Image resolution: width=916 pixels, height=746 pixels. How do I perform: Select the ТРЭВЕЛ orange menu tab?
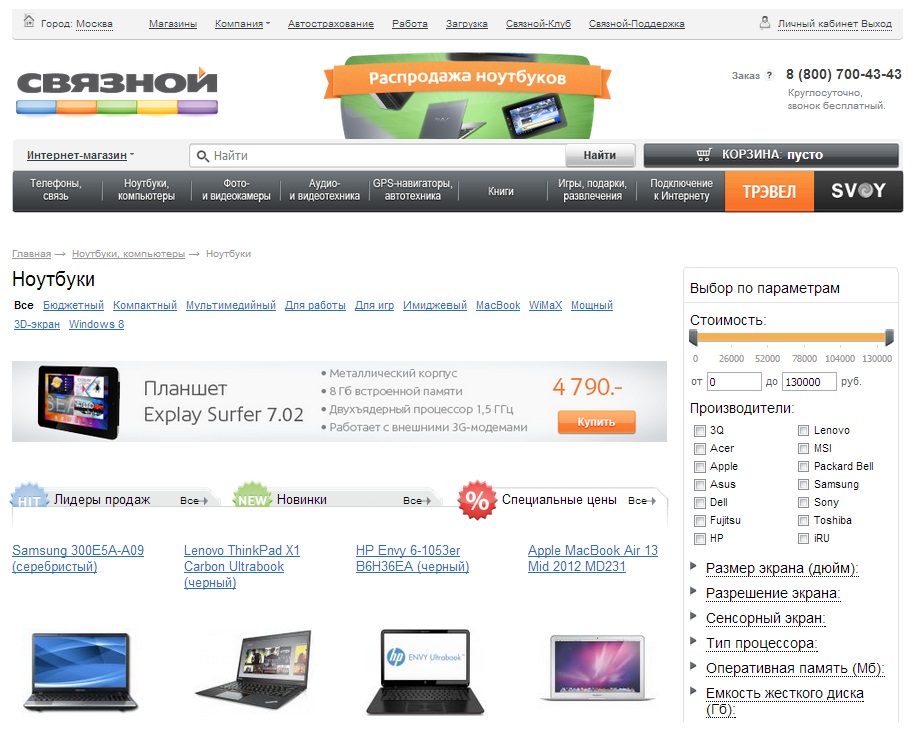click(x=769, y=191)
